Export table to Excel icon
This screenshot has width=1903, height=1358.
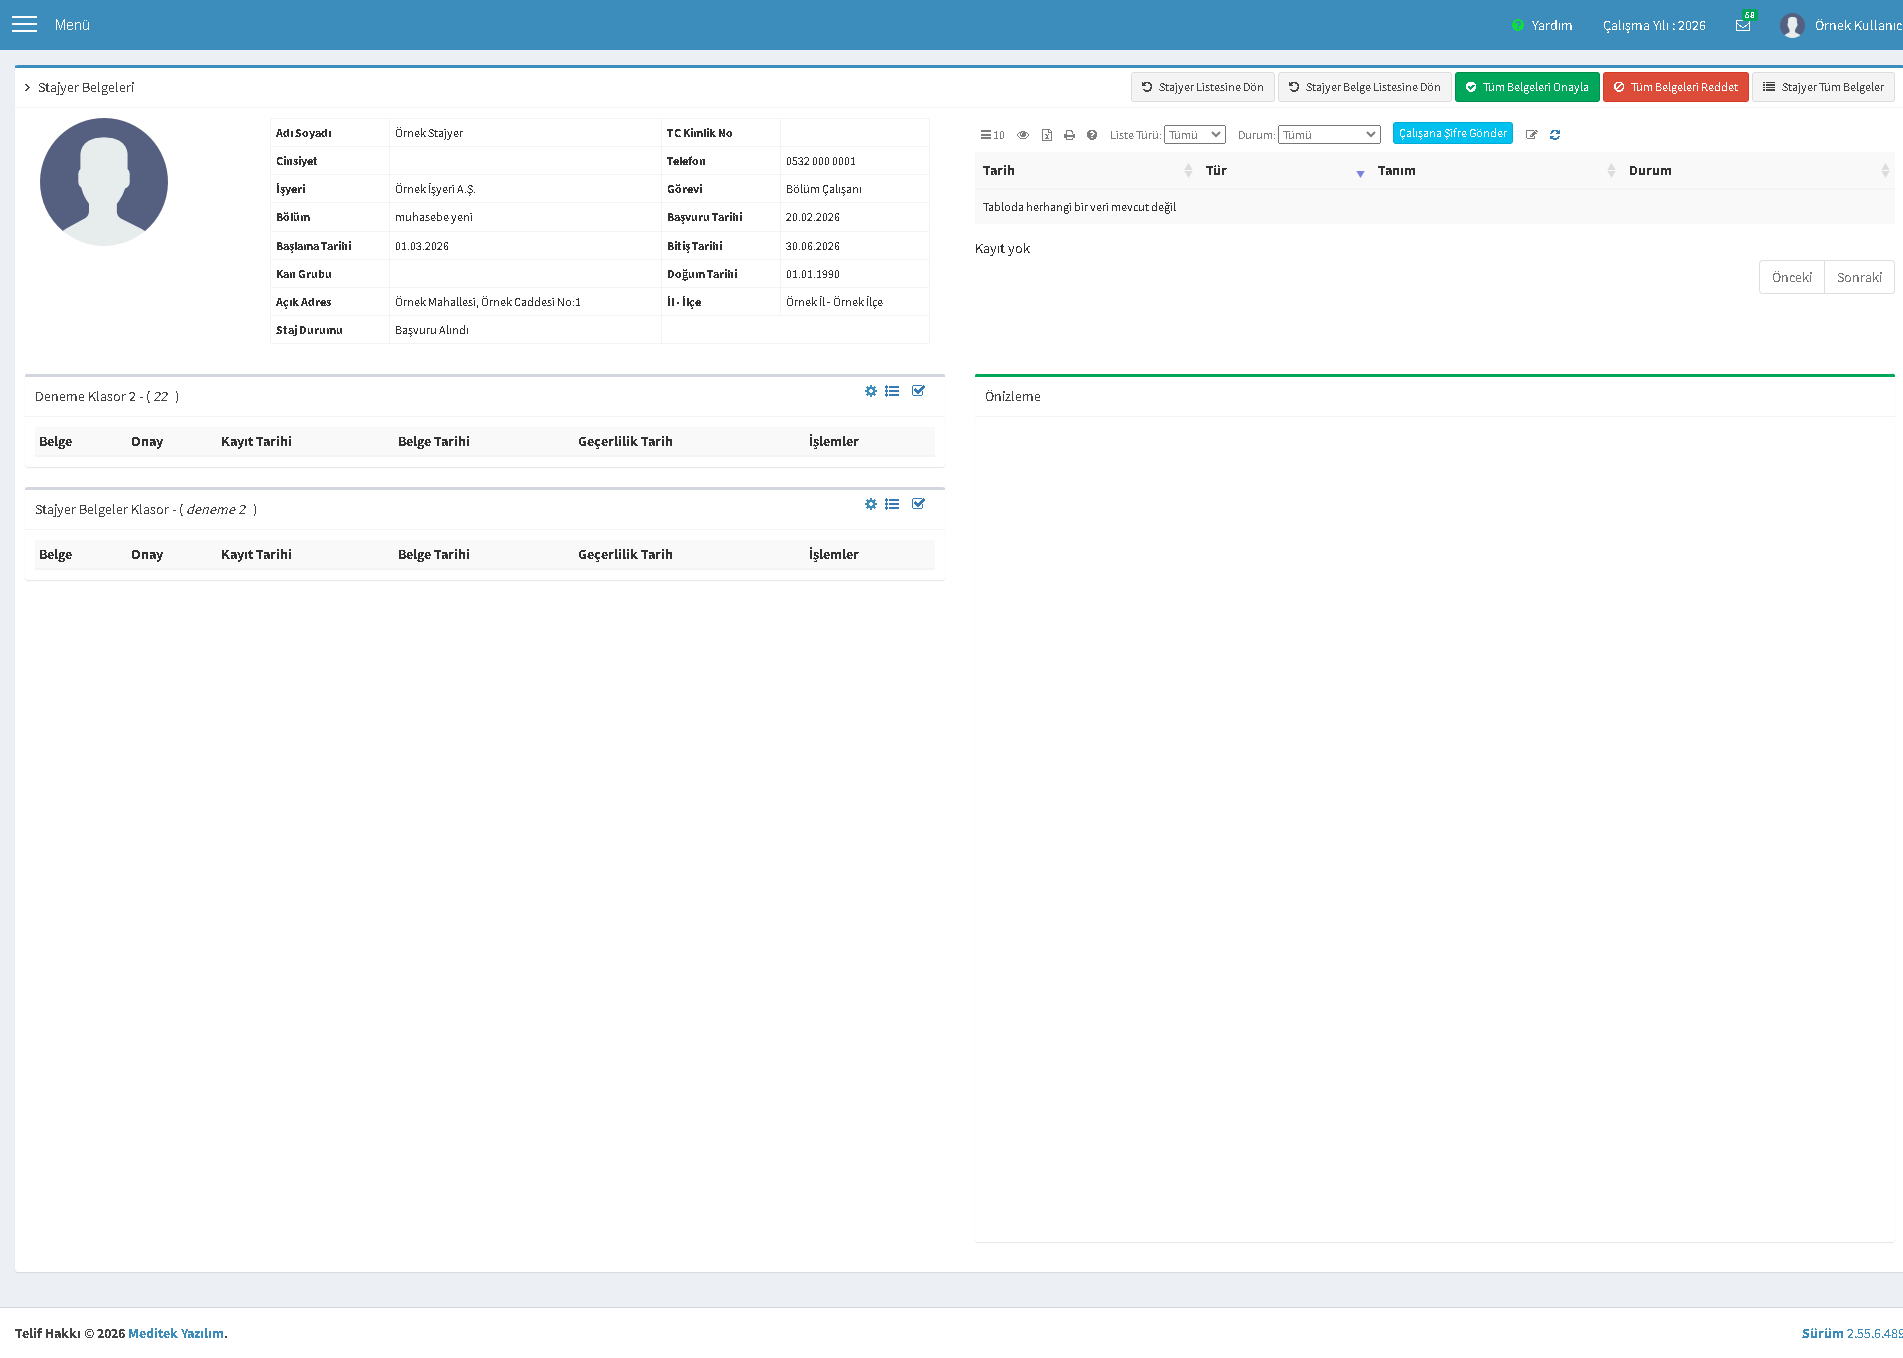click(x=1047, y=135)
